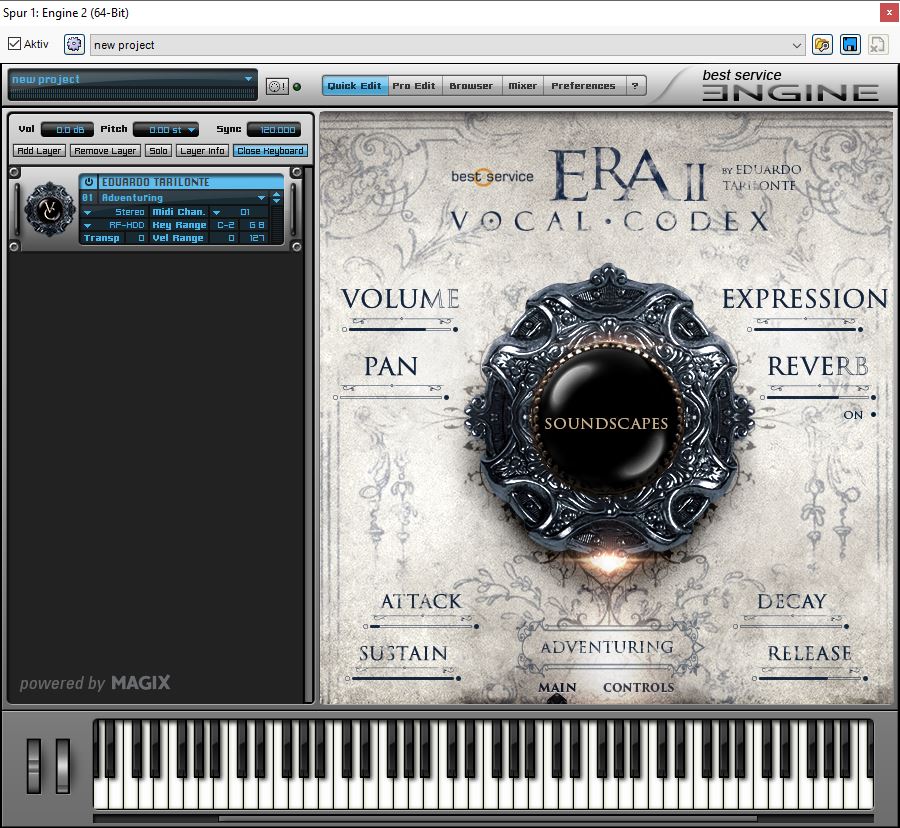Click the help question mark tab
The image size is (900, 828).
pyautogui.click(x=634, y=85)
